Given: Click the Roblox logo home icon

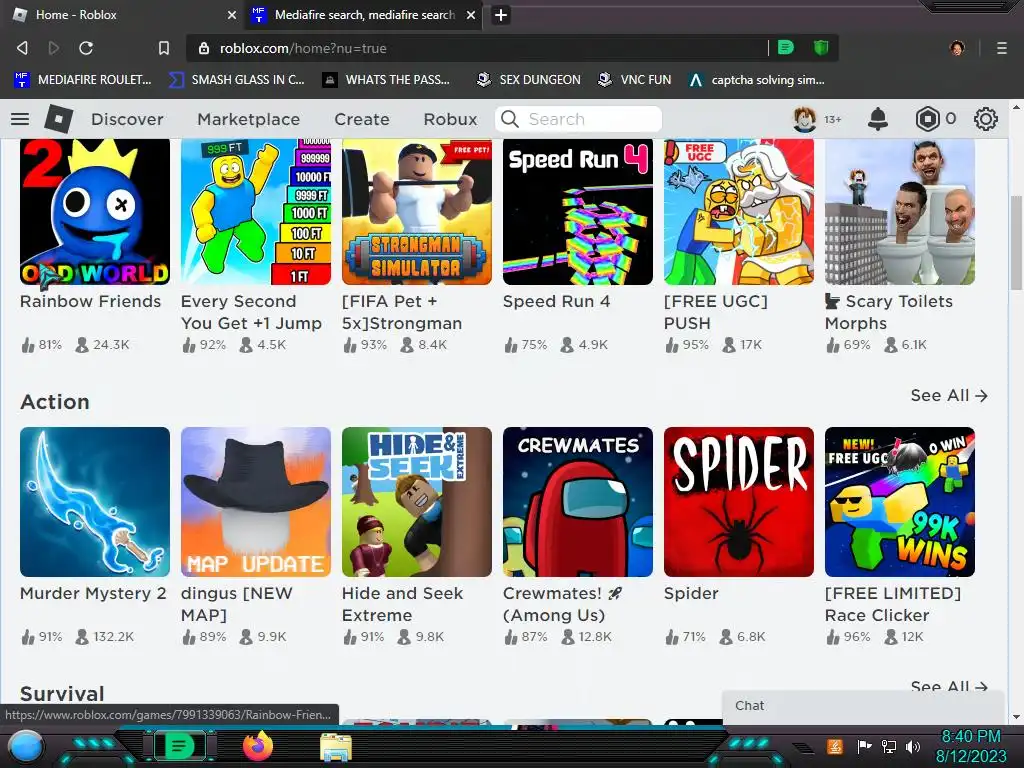Looking at the screenshot, I should pyautogui.click(x=59, y=119).
